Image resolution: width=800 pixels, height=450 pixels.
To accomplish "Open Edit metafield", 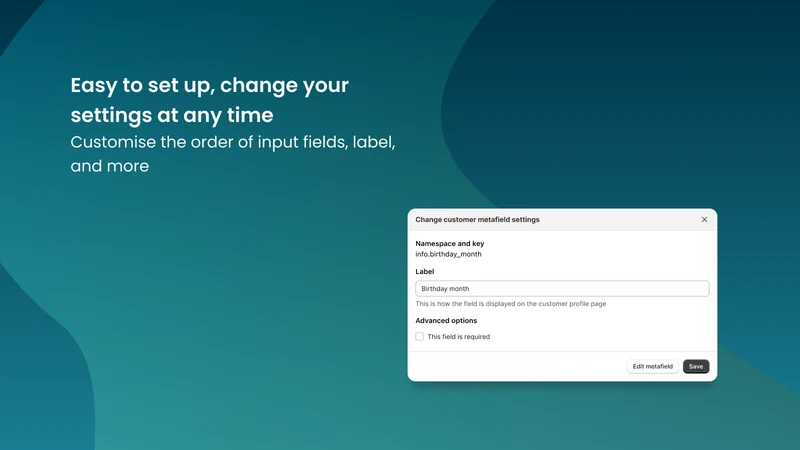I will click(653, 366).
